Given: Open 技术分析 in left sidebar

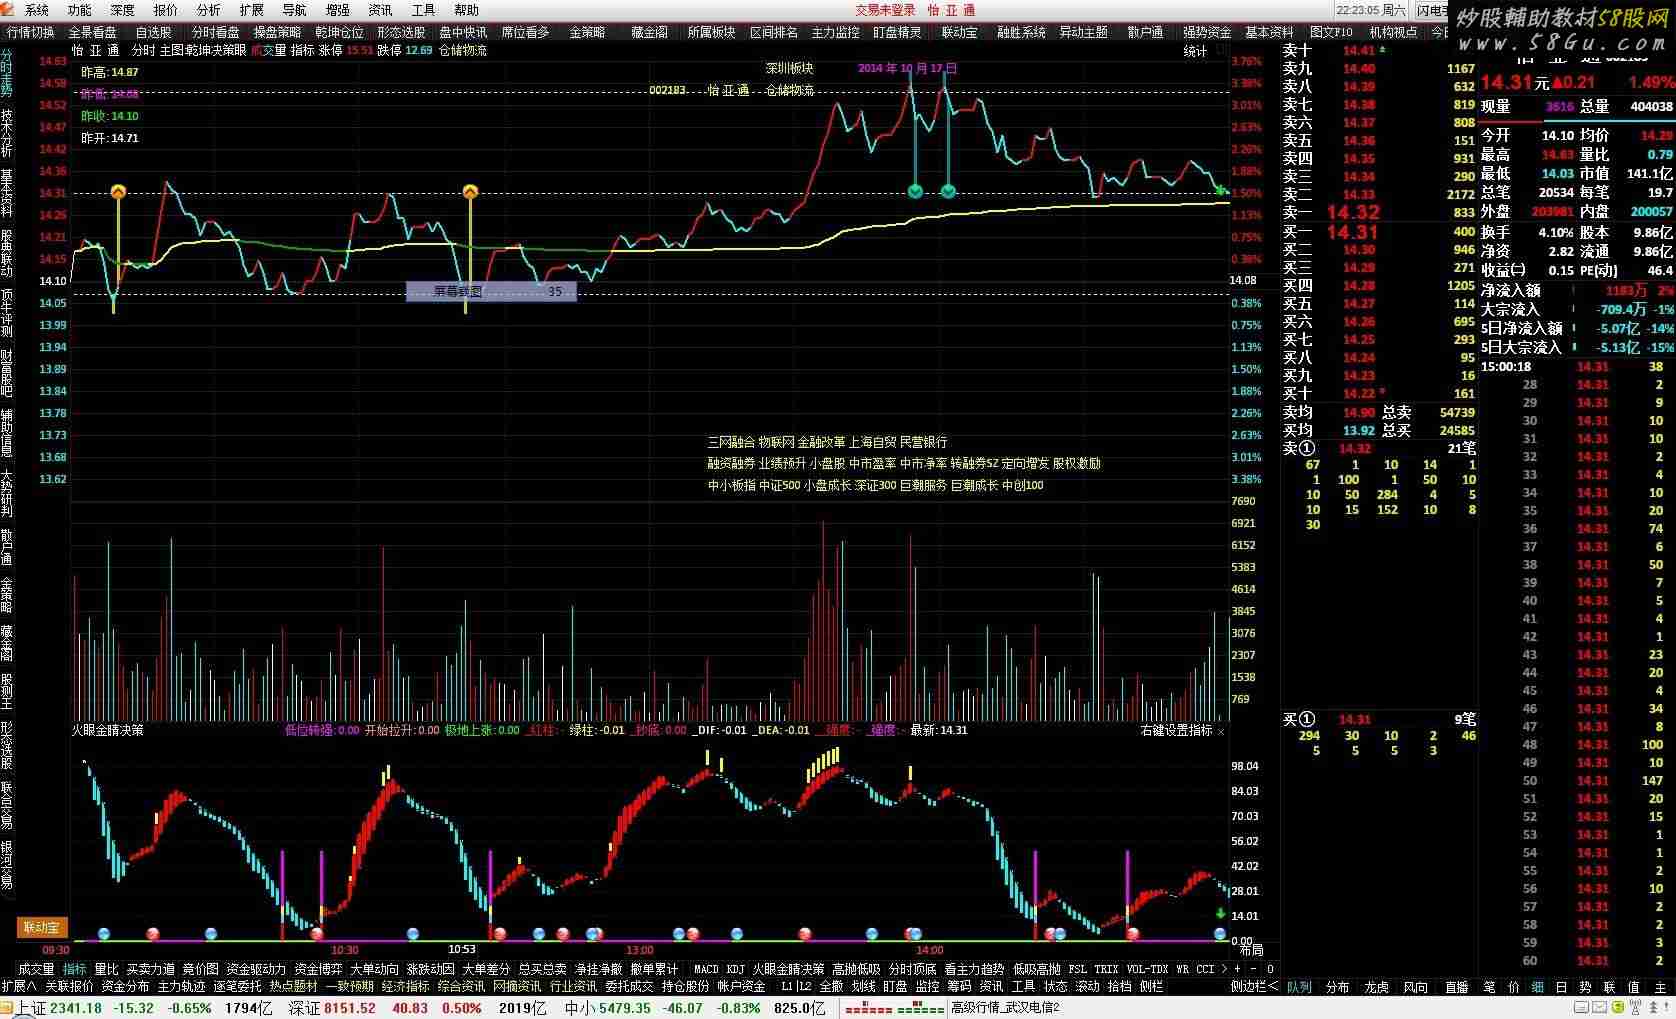Looking at the screenshot, I should point(7,133).
